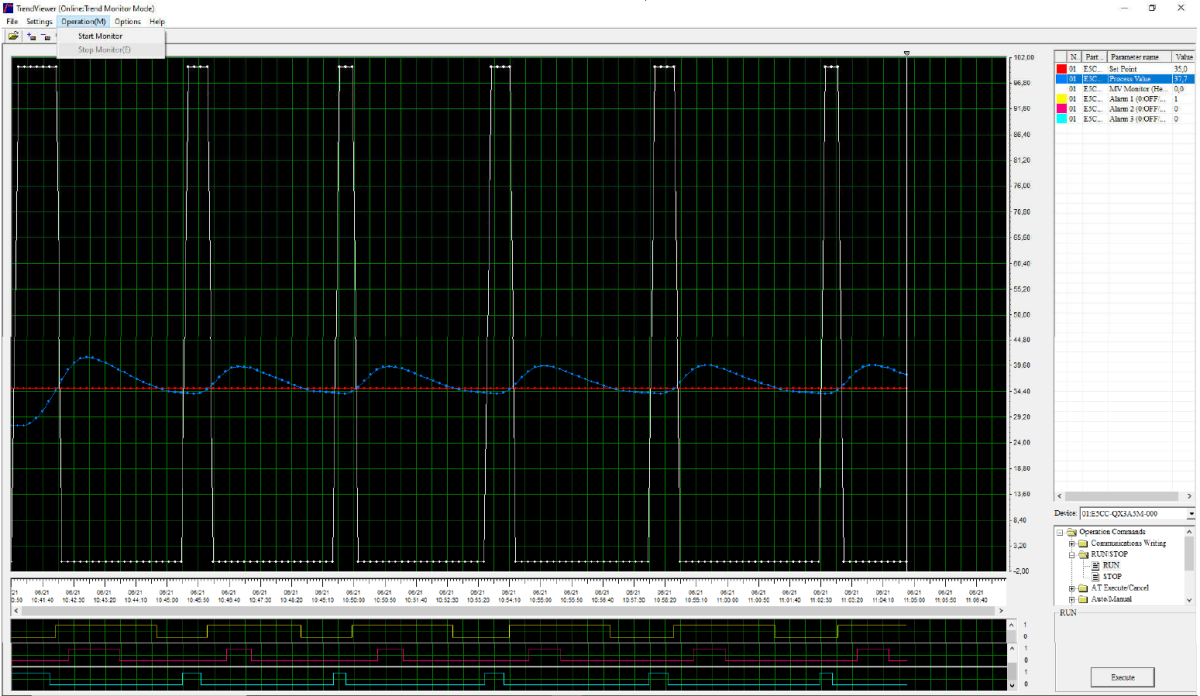
Task: Select the RUN command in the tree
Action: (1111, 565)
